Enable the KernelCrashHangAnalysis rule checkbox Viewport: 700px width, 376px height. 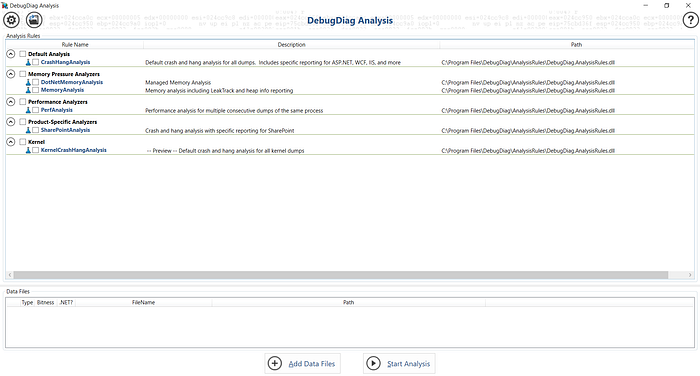pos(35,150)
